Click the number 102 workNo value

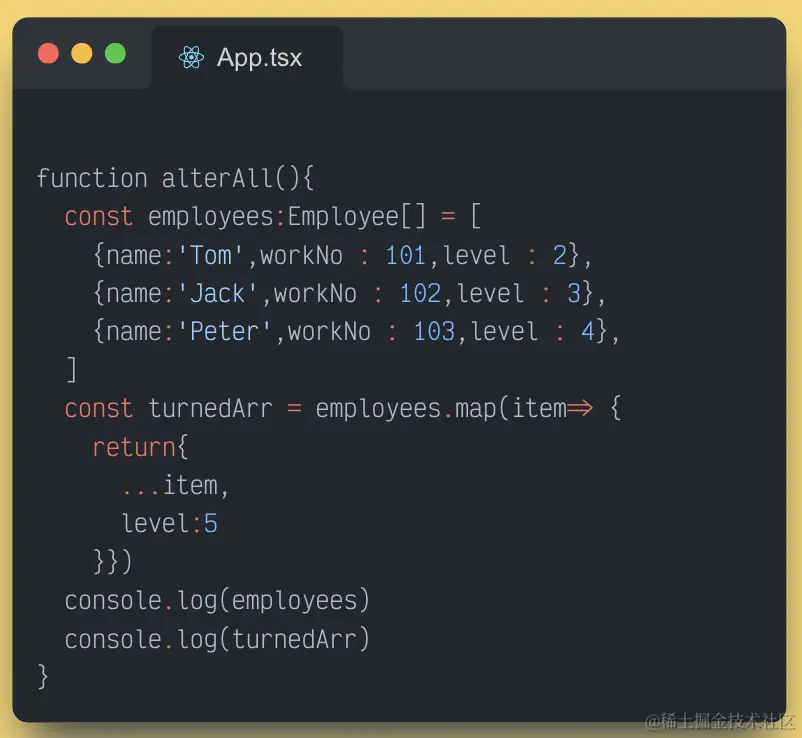click(419, 294)
